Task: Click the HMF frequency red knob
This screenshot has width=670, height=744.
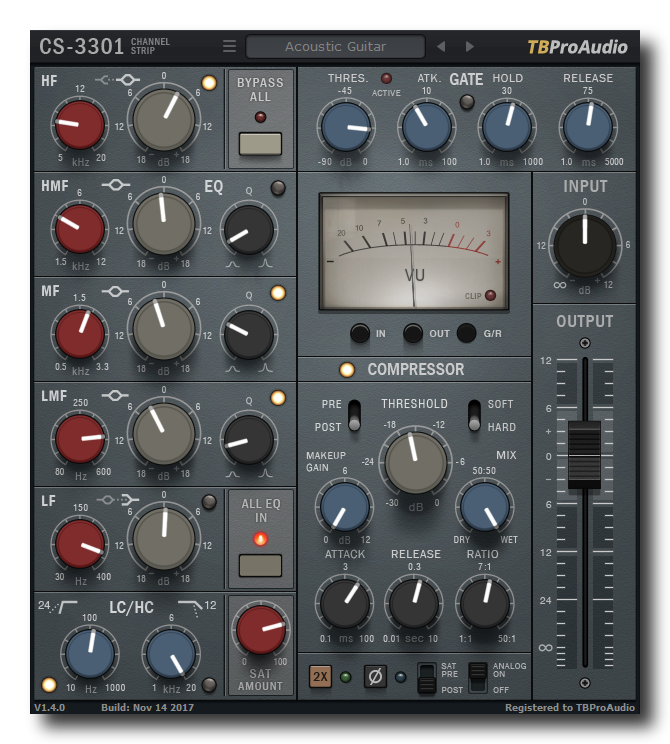Action: [80, 229]
